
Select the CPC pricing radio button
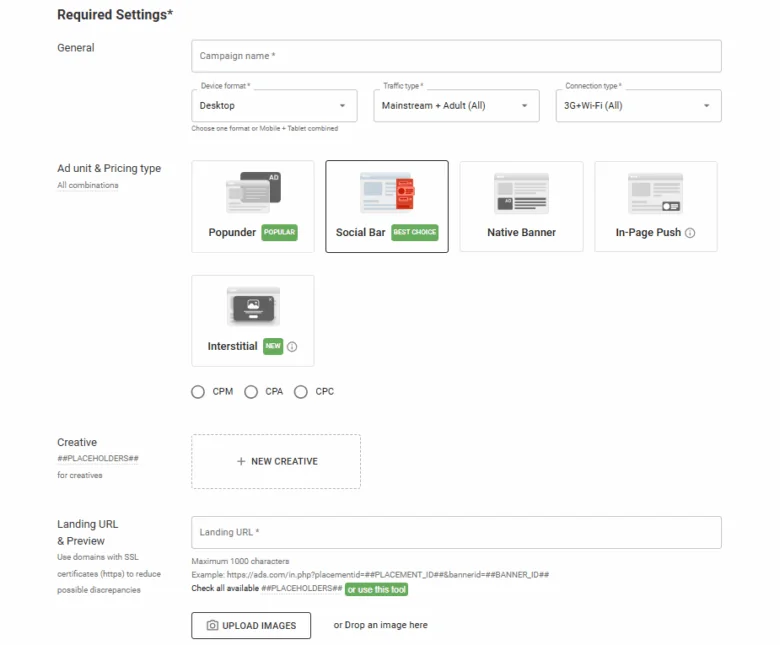coord(301,392)
